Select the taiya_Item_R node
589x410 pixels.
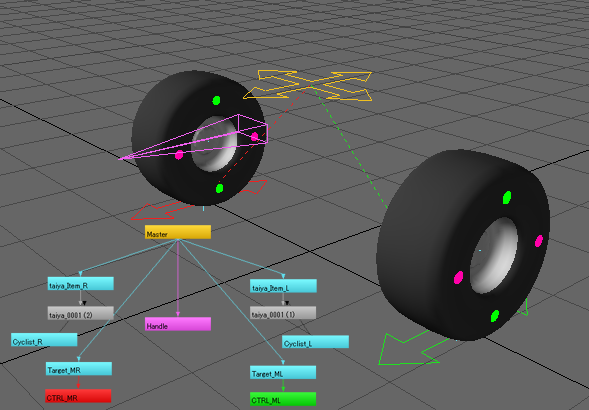[80, 284]
